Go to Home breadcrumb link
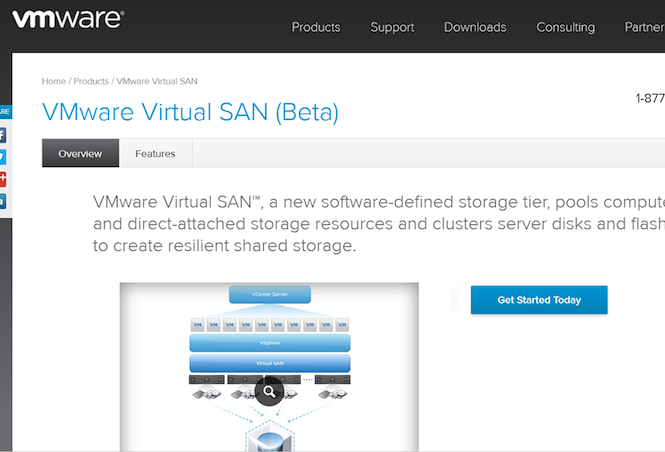Viewport: 665px width, 452px height. (x=54, y=81)
